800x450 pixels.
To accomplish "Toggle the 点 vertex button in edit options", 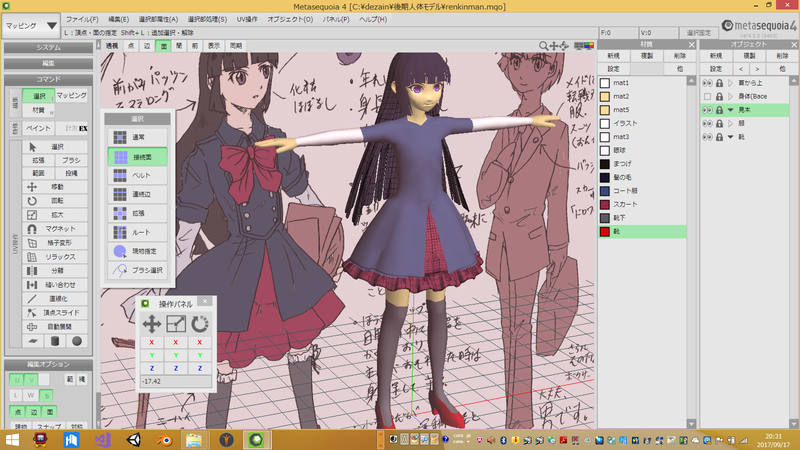I will 18,412.
